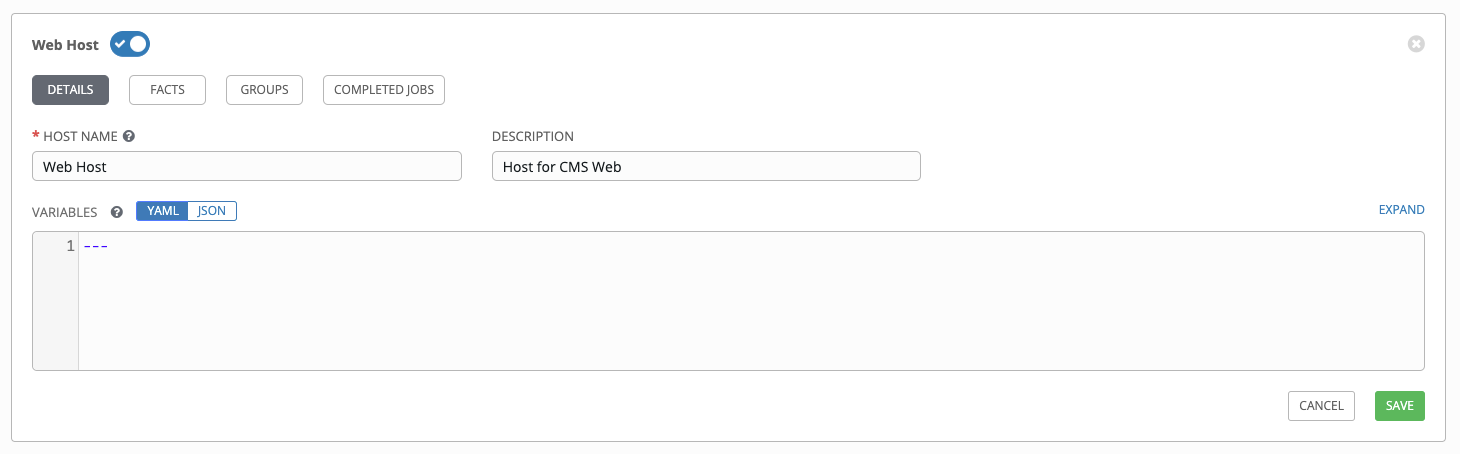Place cursor on the '---' YAML line
The height and width of the screenshot is (454, 1460).
[x=96, y=246]
